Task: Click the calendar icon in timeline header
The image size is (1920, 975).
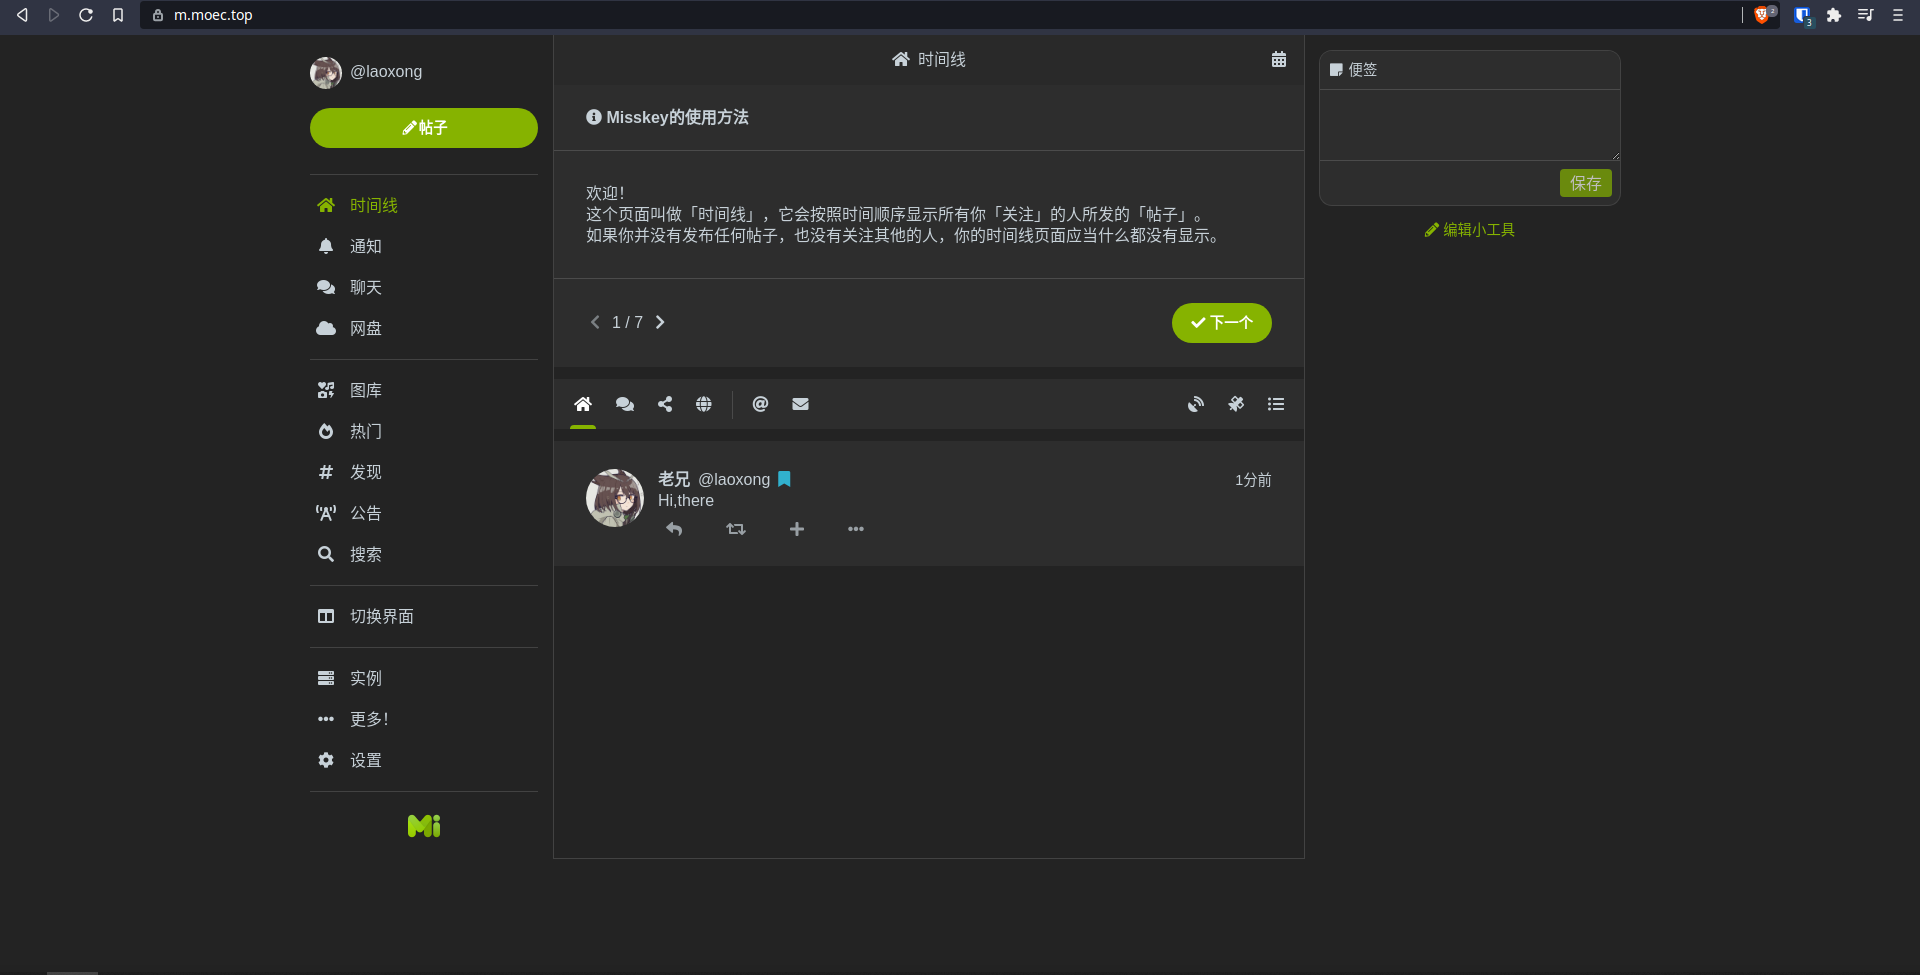Action: pyautogui.click(x=1278, y=60)
